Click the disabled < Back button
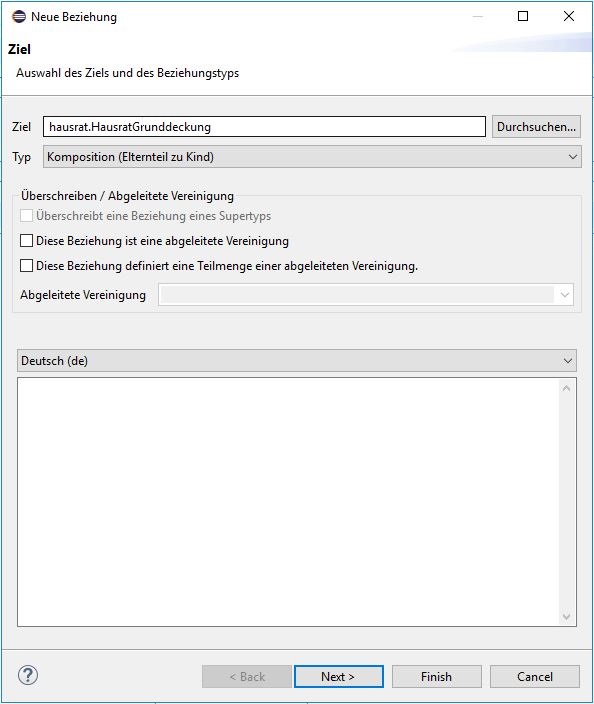The width and height of the screenshot is (594, 704). (247, 676)
